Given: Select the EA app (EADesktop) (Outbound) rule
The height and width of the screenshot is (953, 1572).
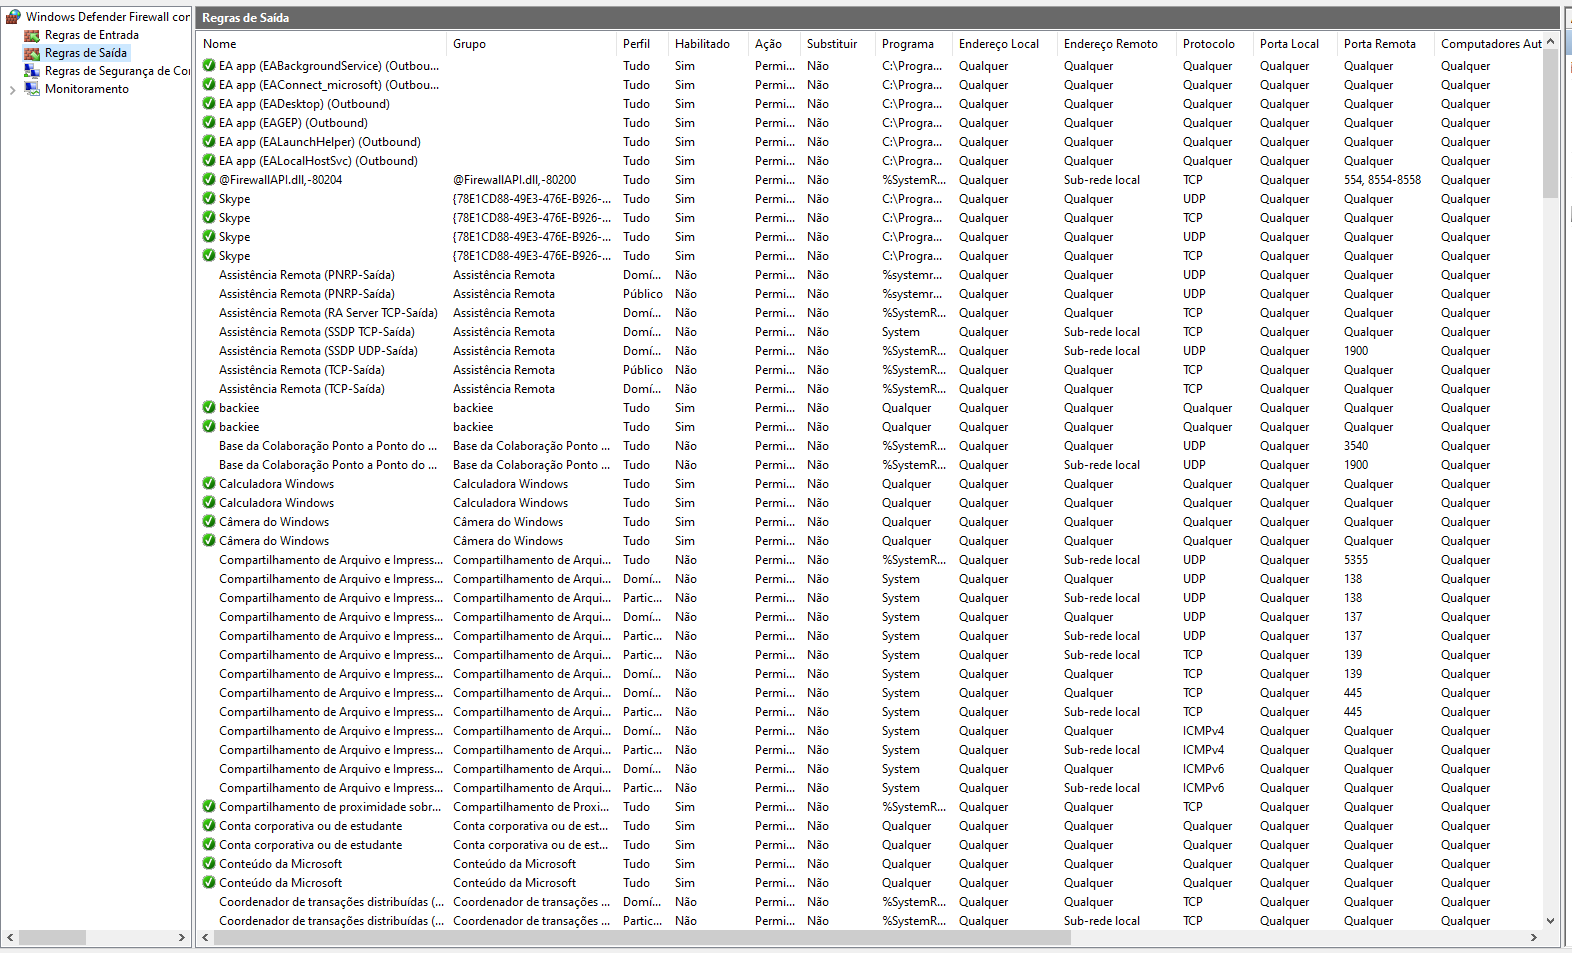Looking at the screenshot, I should pyautogui.click(x=304, y=104).
